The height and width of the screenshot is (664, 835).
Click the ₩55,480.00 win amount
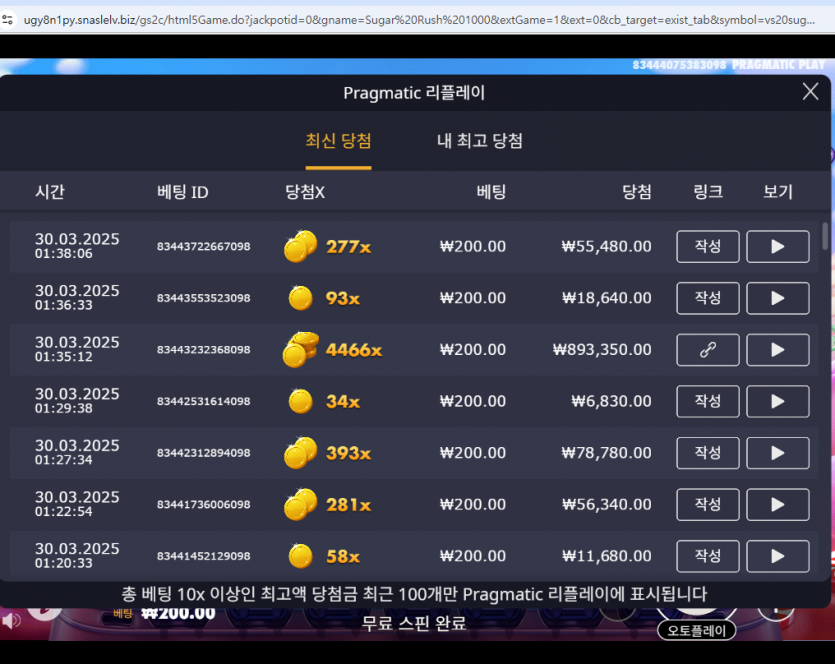point(607,247)
